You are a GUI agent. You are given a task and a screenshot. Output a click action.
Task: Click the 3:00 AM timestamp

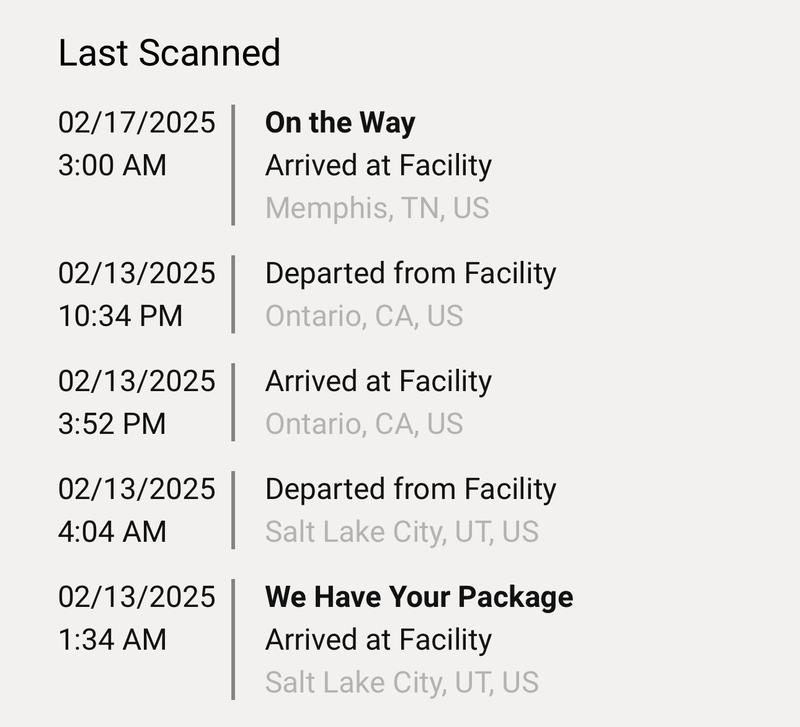(112, 165)
